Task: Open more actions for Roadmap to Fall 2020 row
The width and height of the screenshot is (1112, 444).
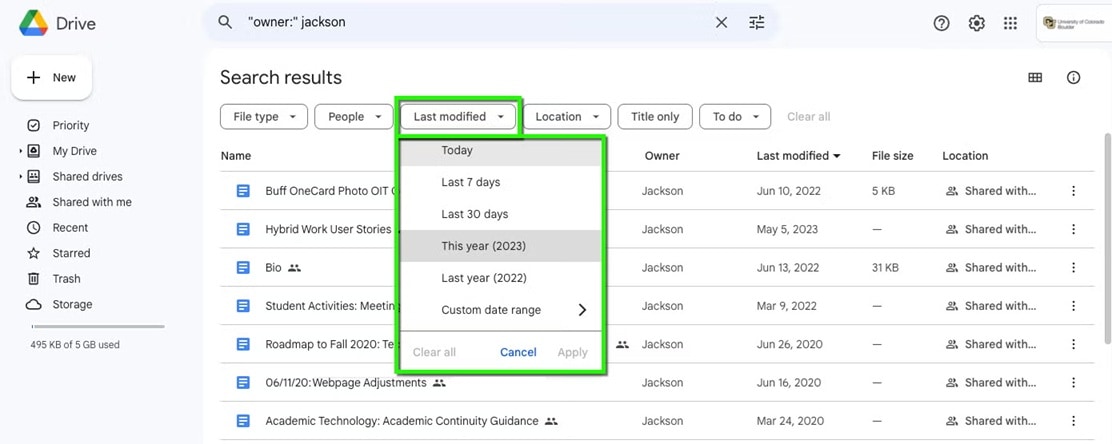Action: [1074, 344]
